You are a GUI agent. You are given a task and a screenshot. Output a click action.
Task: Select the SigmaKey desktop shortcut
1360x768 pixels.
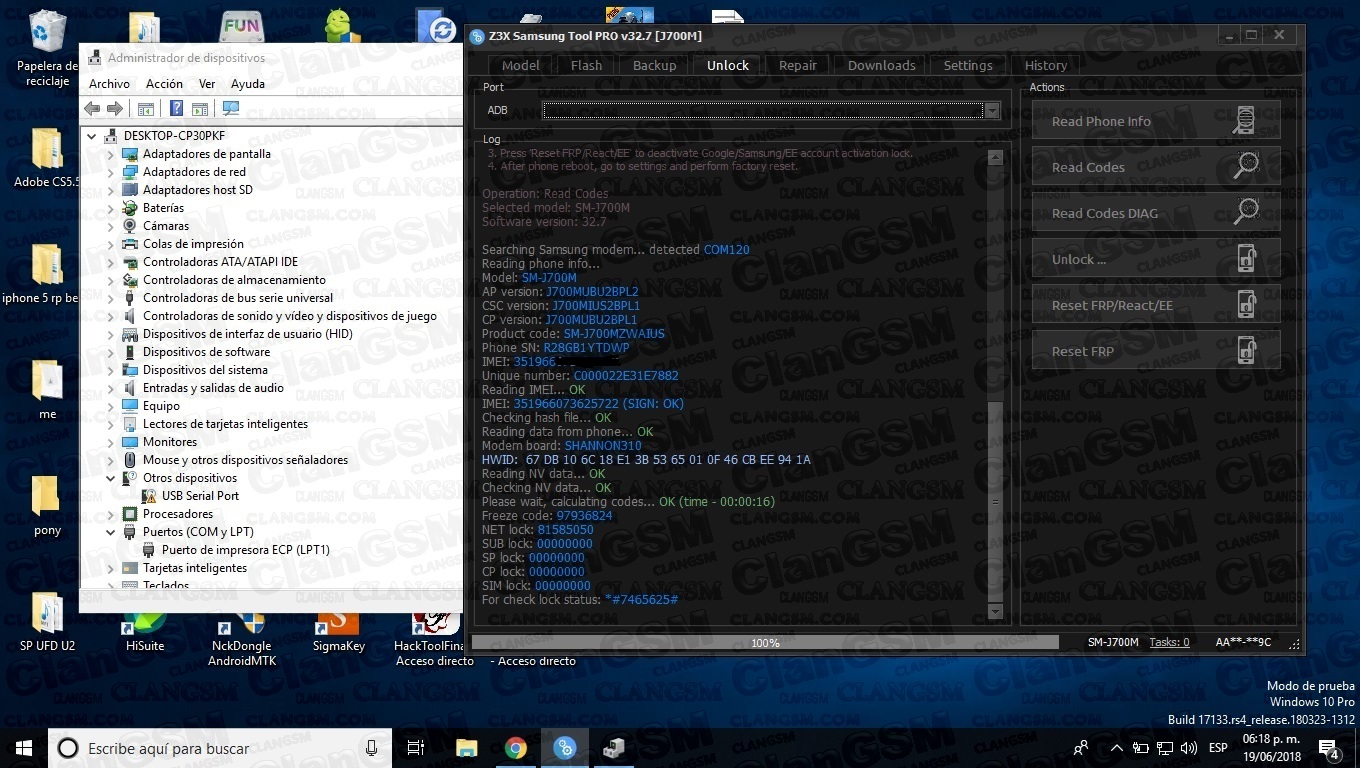[338, 632]
